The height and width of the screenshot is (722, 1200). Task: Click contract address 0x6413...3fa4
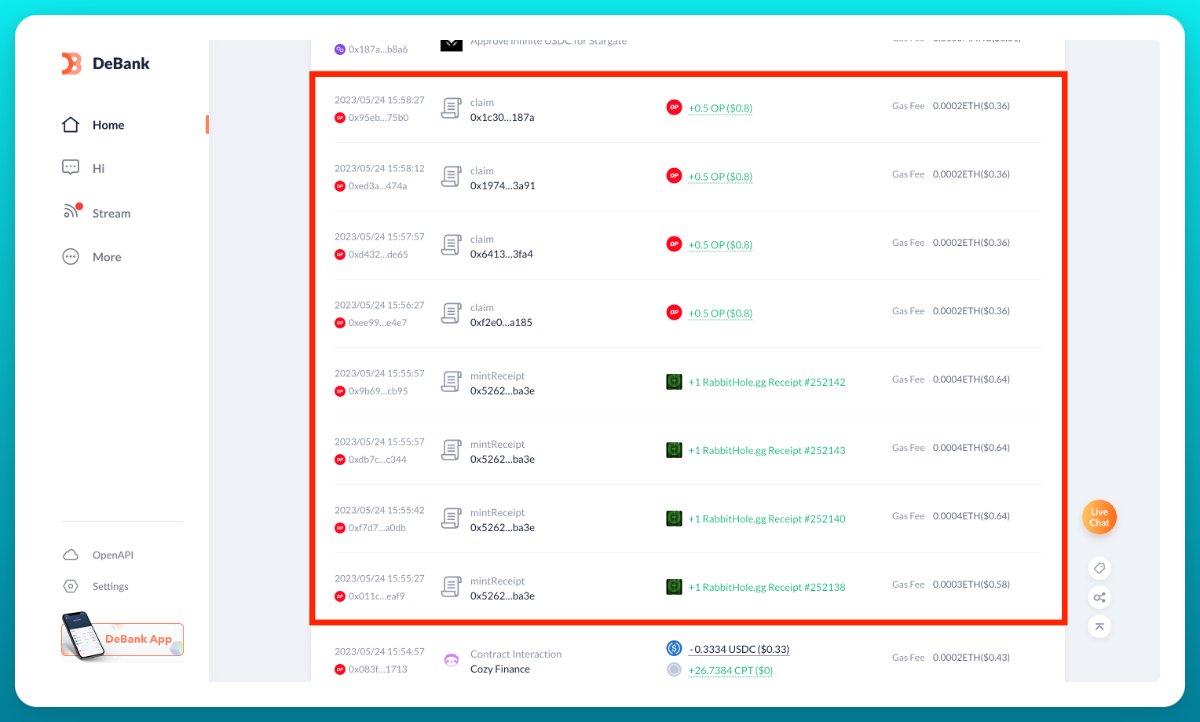tap(502, 254)
